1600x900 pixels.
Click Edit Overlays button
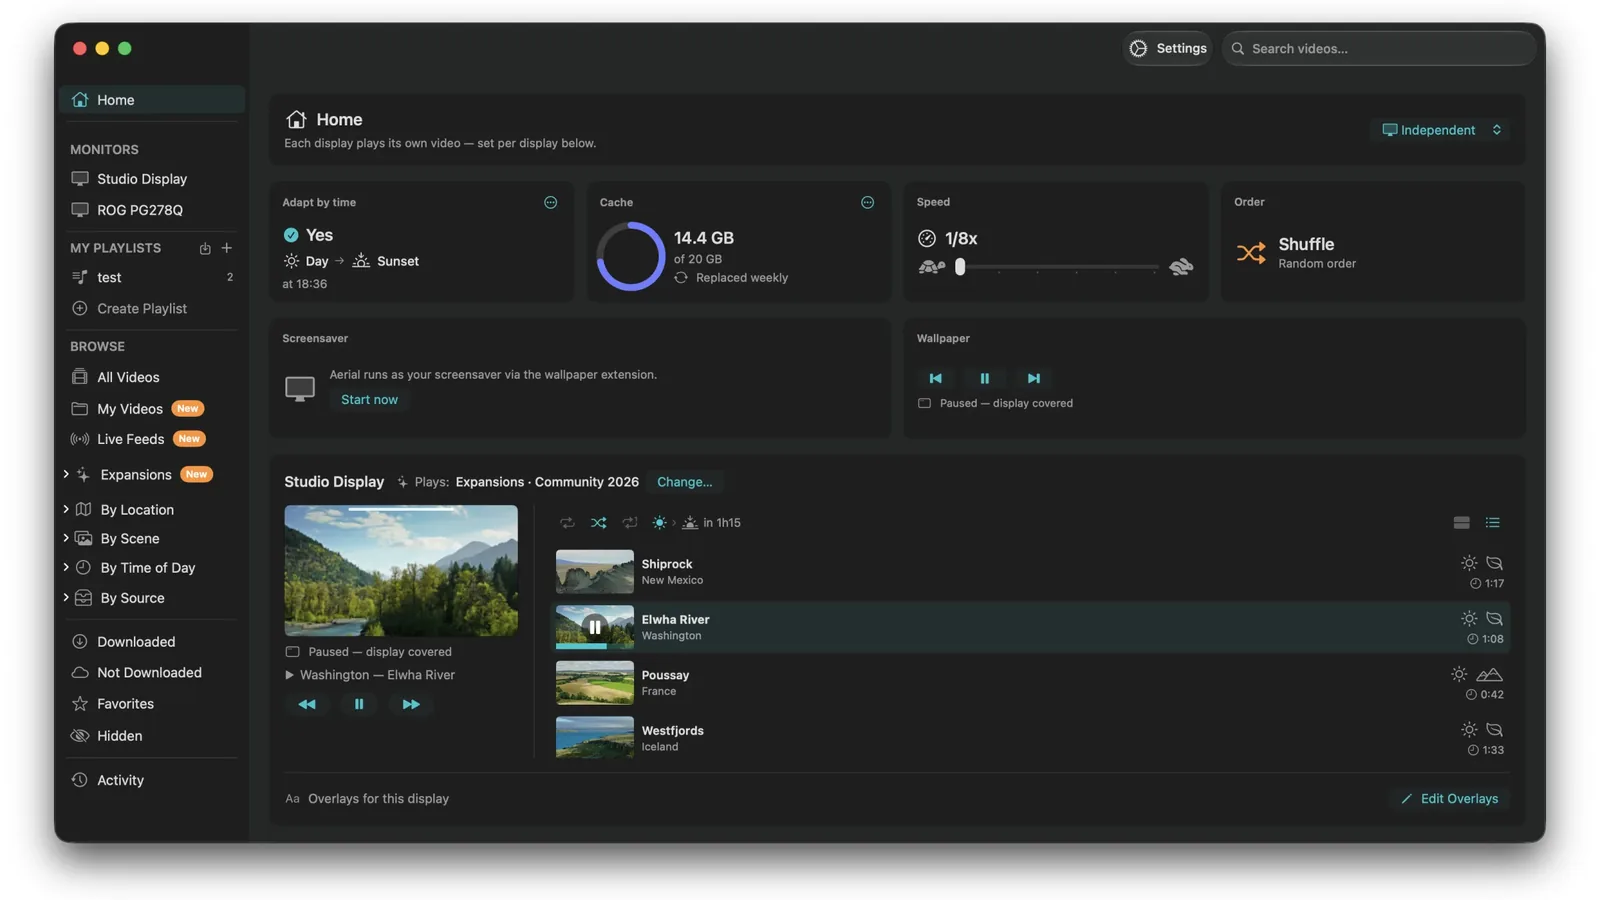(1449, 799)
